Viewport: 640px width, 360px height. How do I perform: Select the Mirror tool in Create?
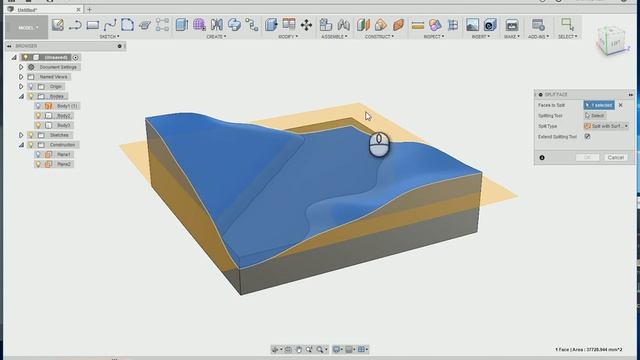tap(217, 25)
